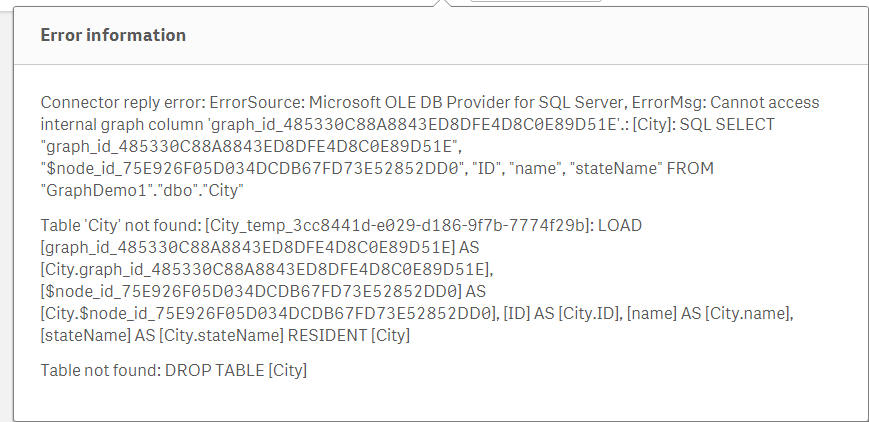
Task: Click the "Error information" heading
Action: [x=113, y=35]
